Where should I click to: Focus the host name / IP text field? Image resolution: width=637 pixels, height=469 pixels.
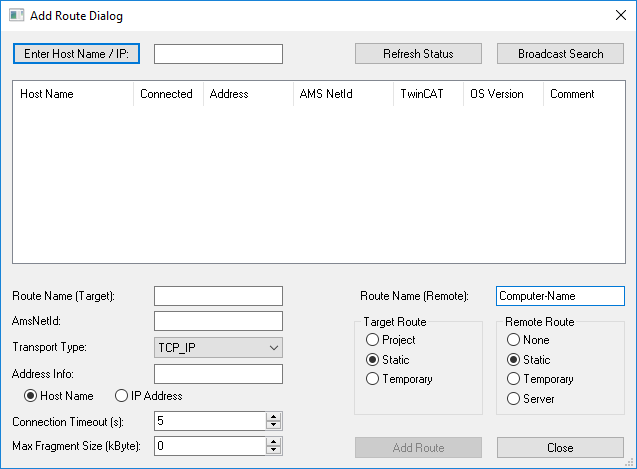tap(218, 54)
